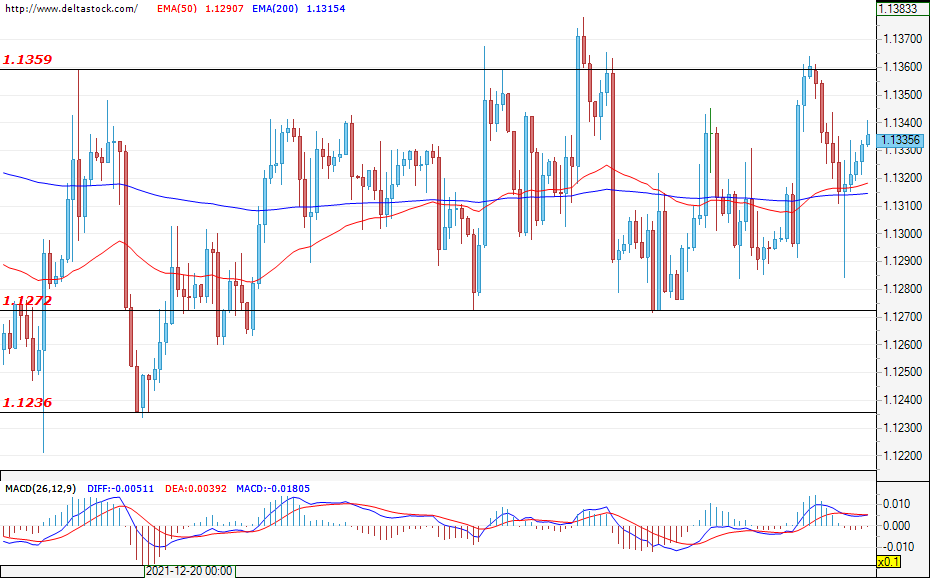Click the 1.13100 price axis label
Viewport: 930px width, 578px height.
pyautogui.click(x=902, y=206)
